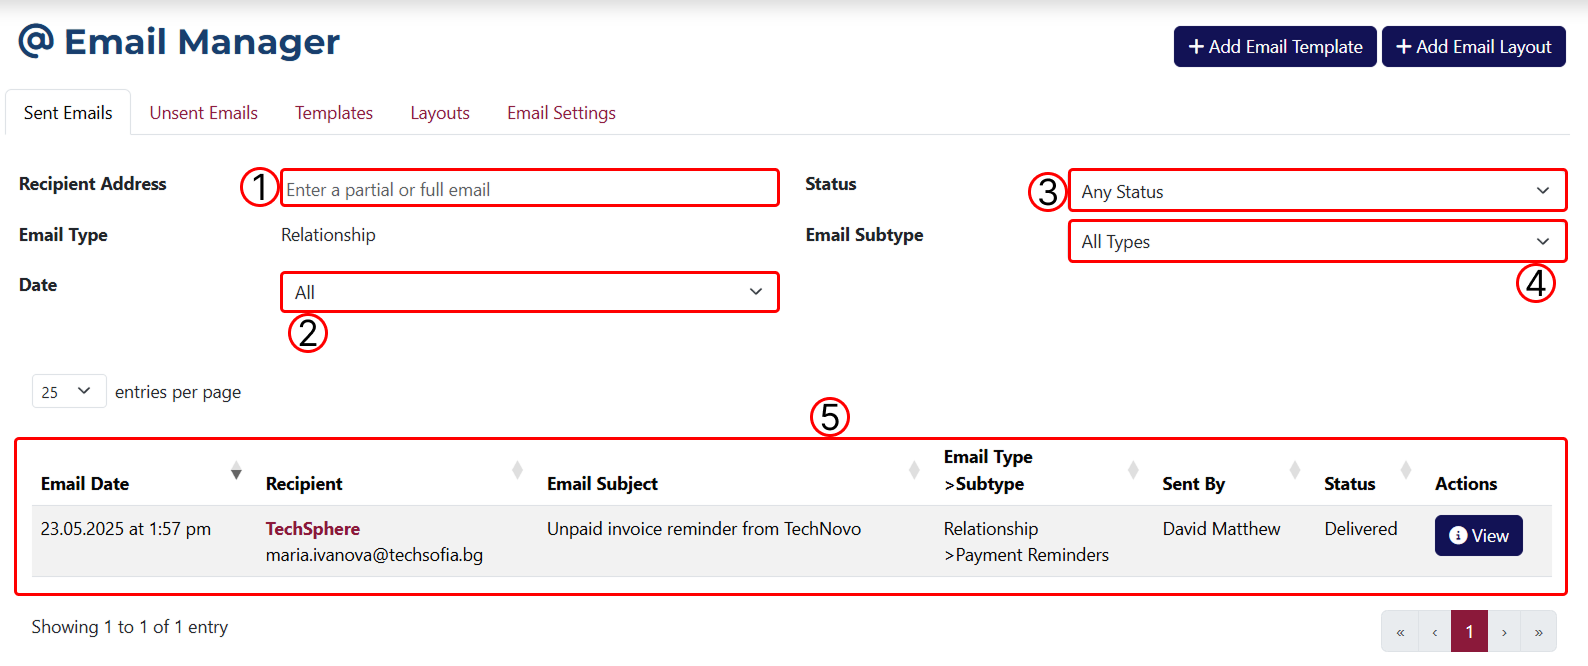Go to the first page of results
Screen dimensions: 1588x666
[1400, 632]
